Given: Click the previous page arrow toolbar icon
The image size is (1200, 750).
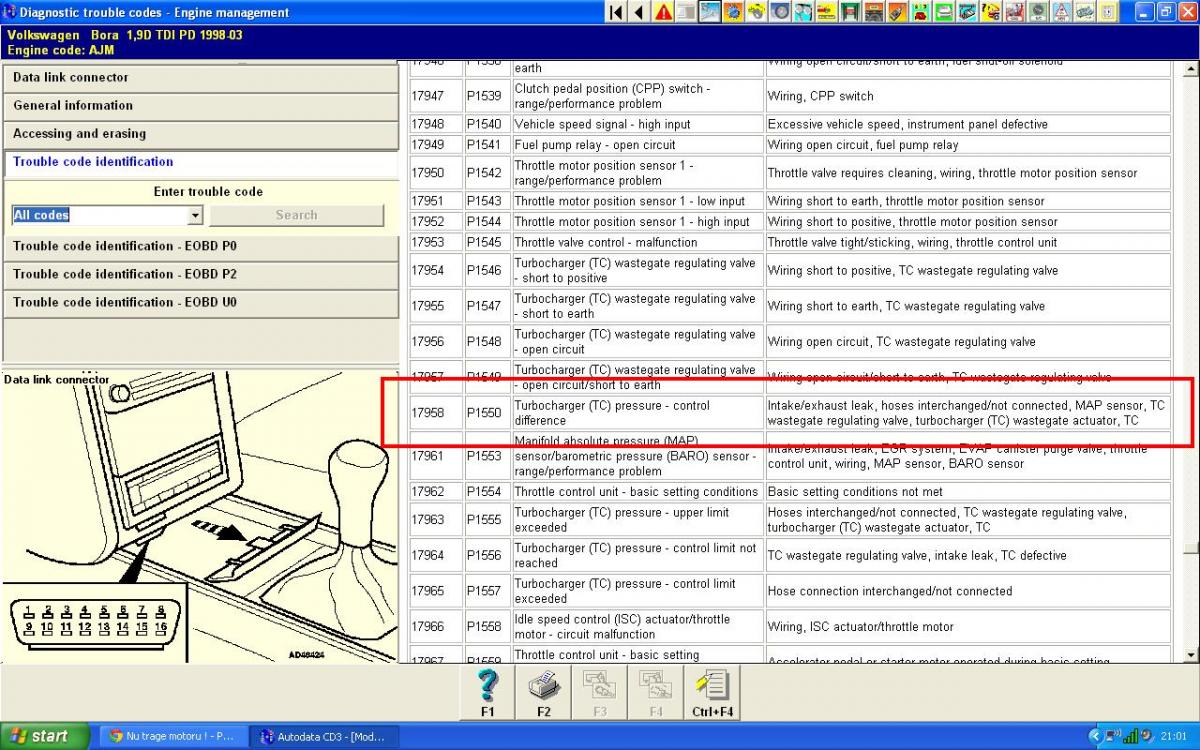Looking at the screenshot, I should [x=638, y=12].
